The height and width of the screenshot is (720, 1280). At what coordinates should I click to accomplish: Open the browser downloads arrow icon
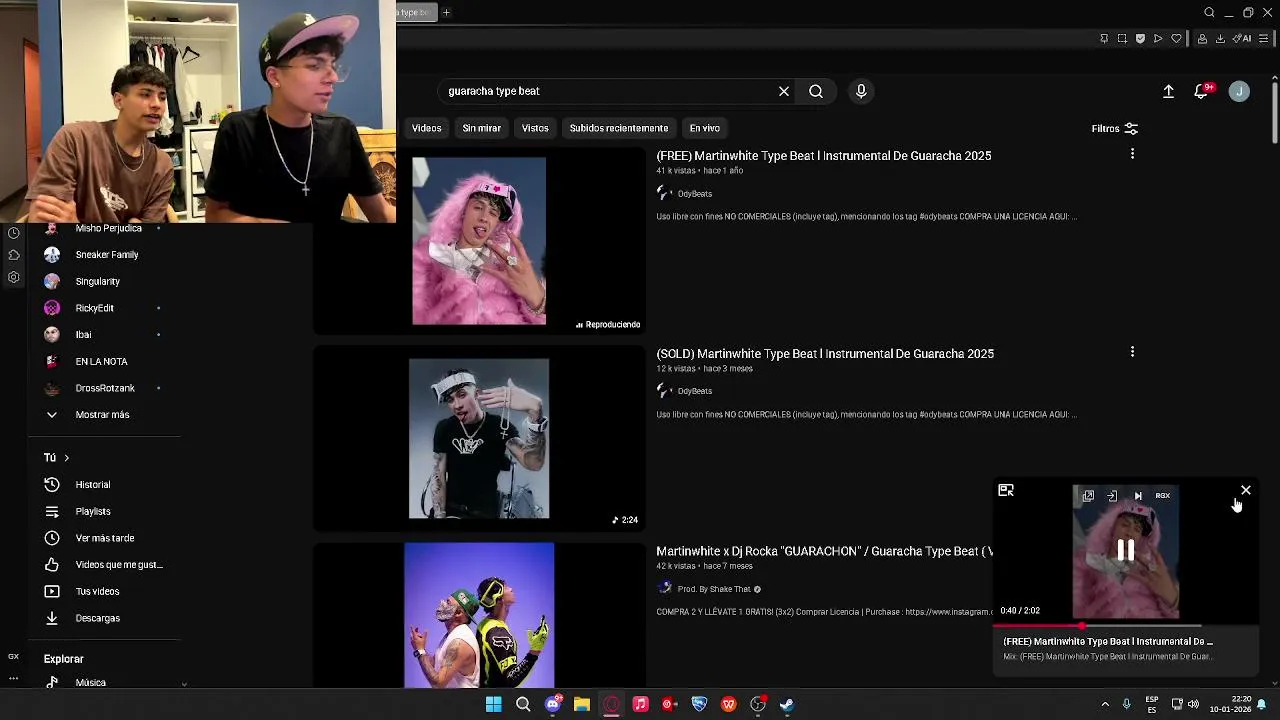pos(1220,39)
